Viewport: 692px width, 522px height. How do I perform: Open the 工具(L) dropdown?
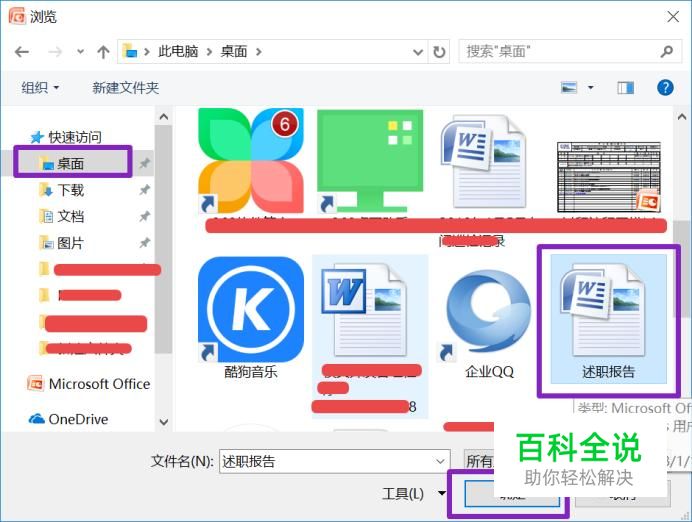click(413, 493)
